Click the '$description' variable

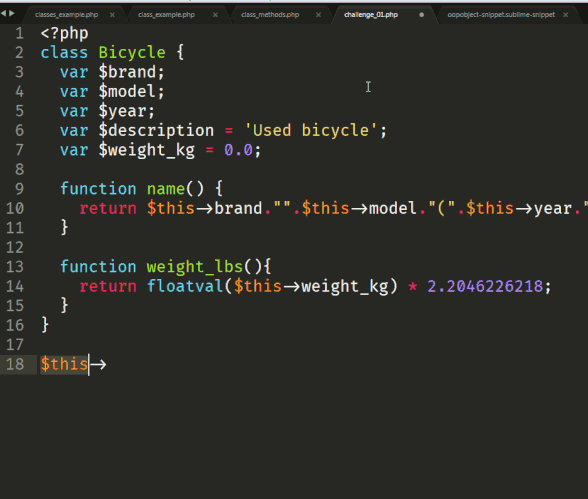click(156, 130)
